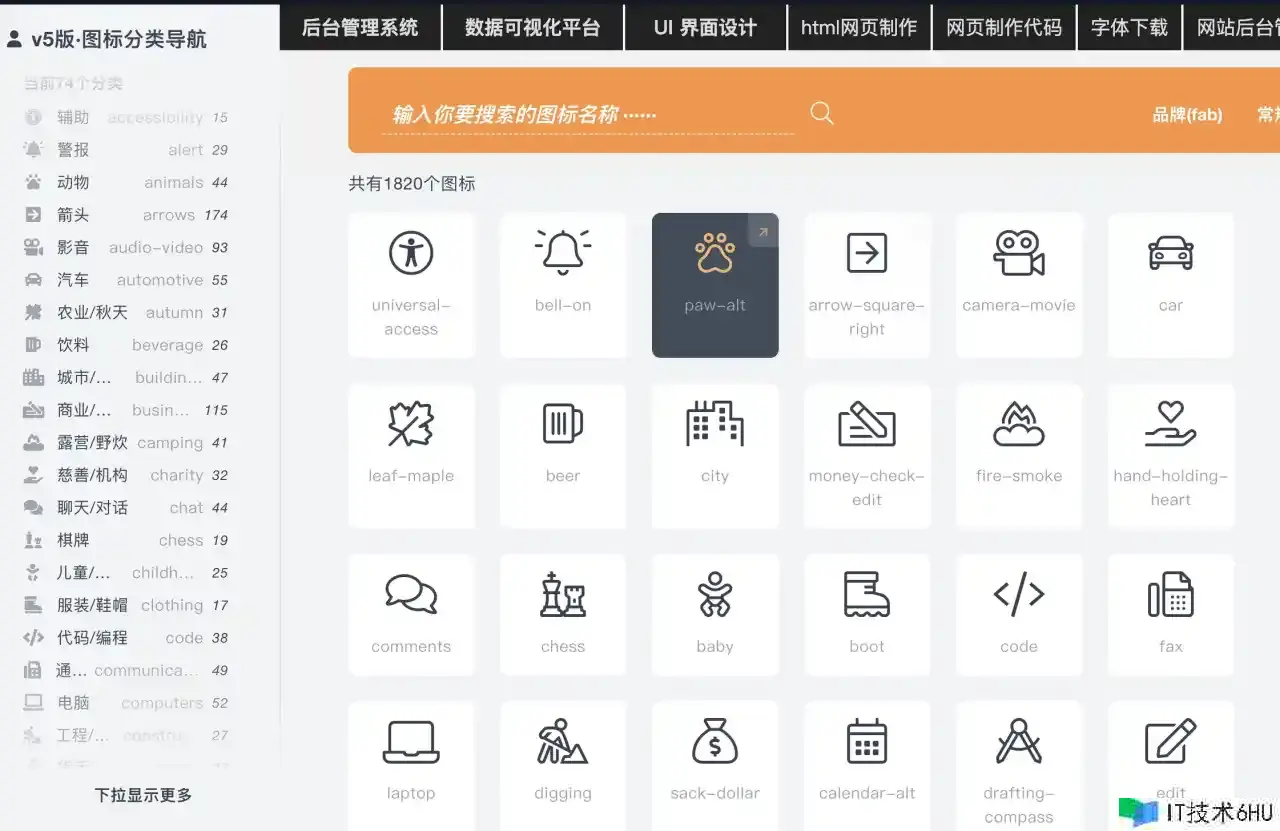Choose the 箭头 arrows category
1280x831 pixels.
(x=126, y=215)
